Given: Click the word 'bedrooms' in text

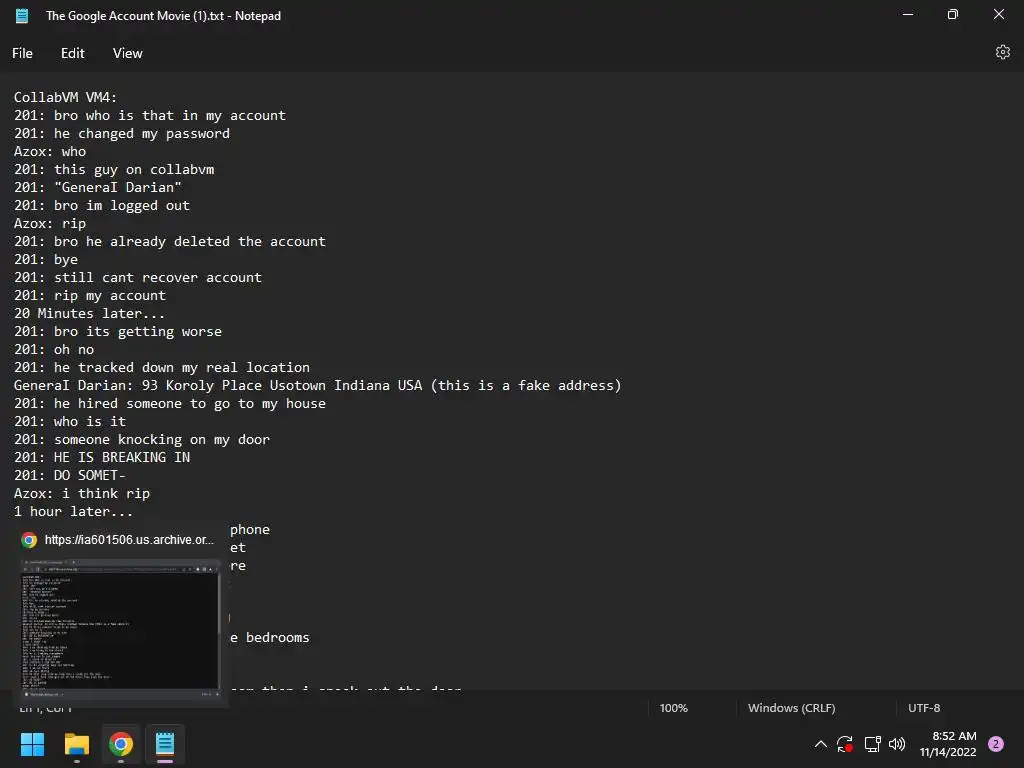Looking at the screenshot, I should [x=278, y=637].
